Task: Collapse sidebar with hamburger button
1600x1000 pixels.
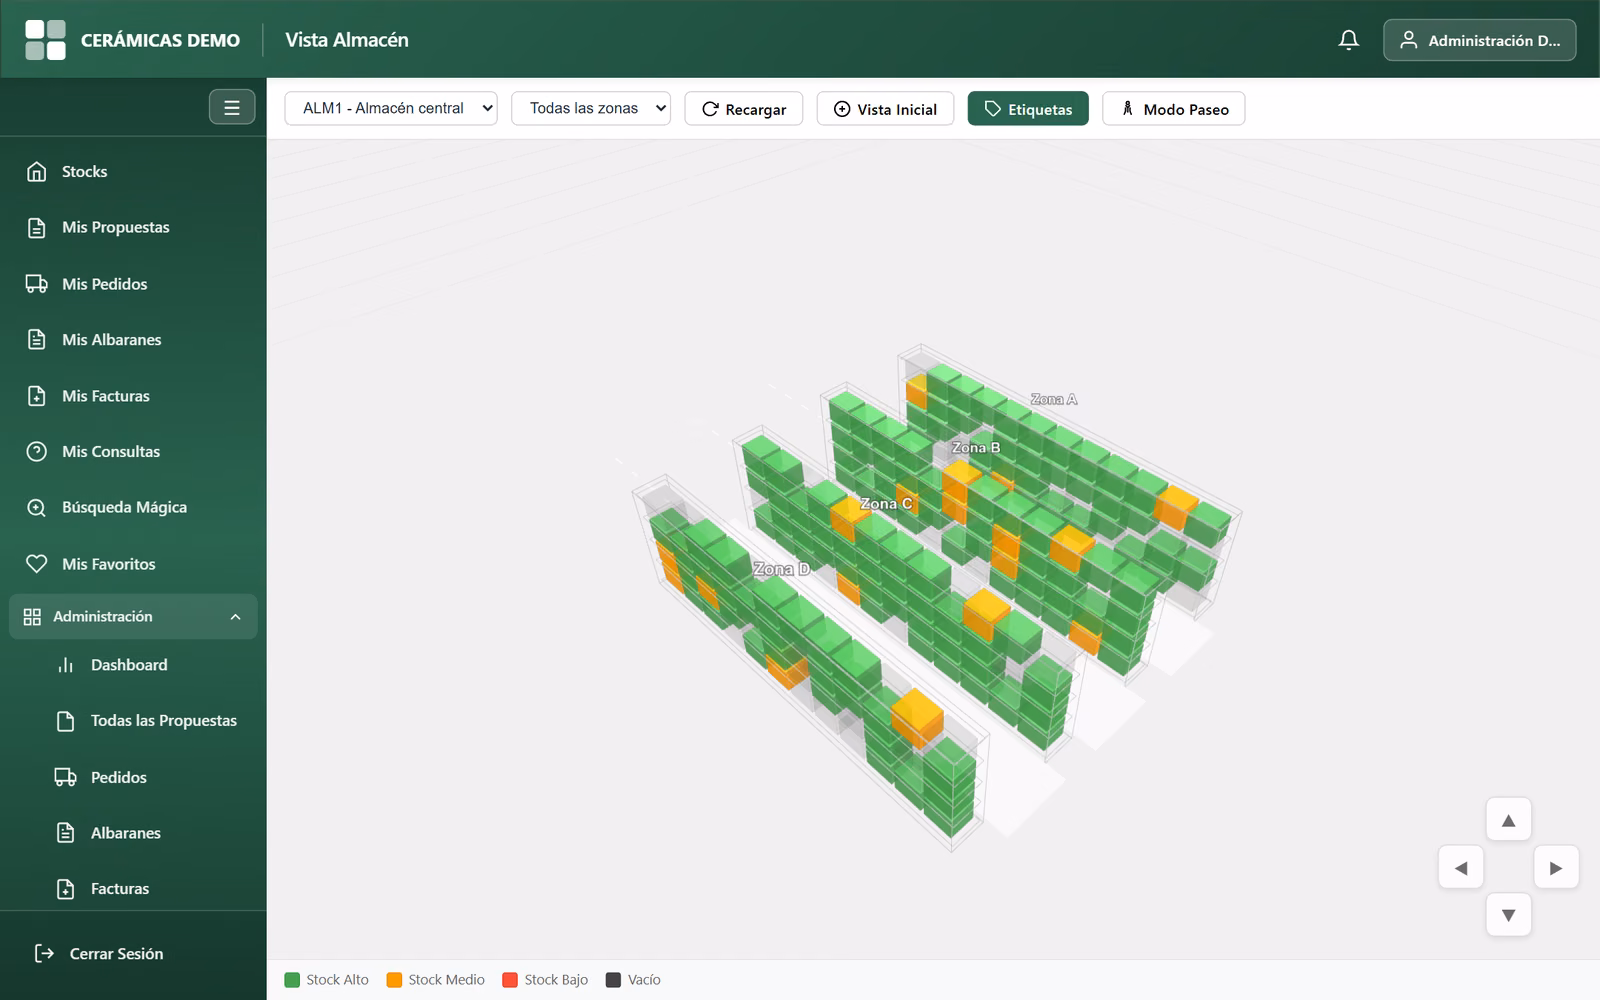Action: pos(232,107)
